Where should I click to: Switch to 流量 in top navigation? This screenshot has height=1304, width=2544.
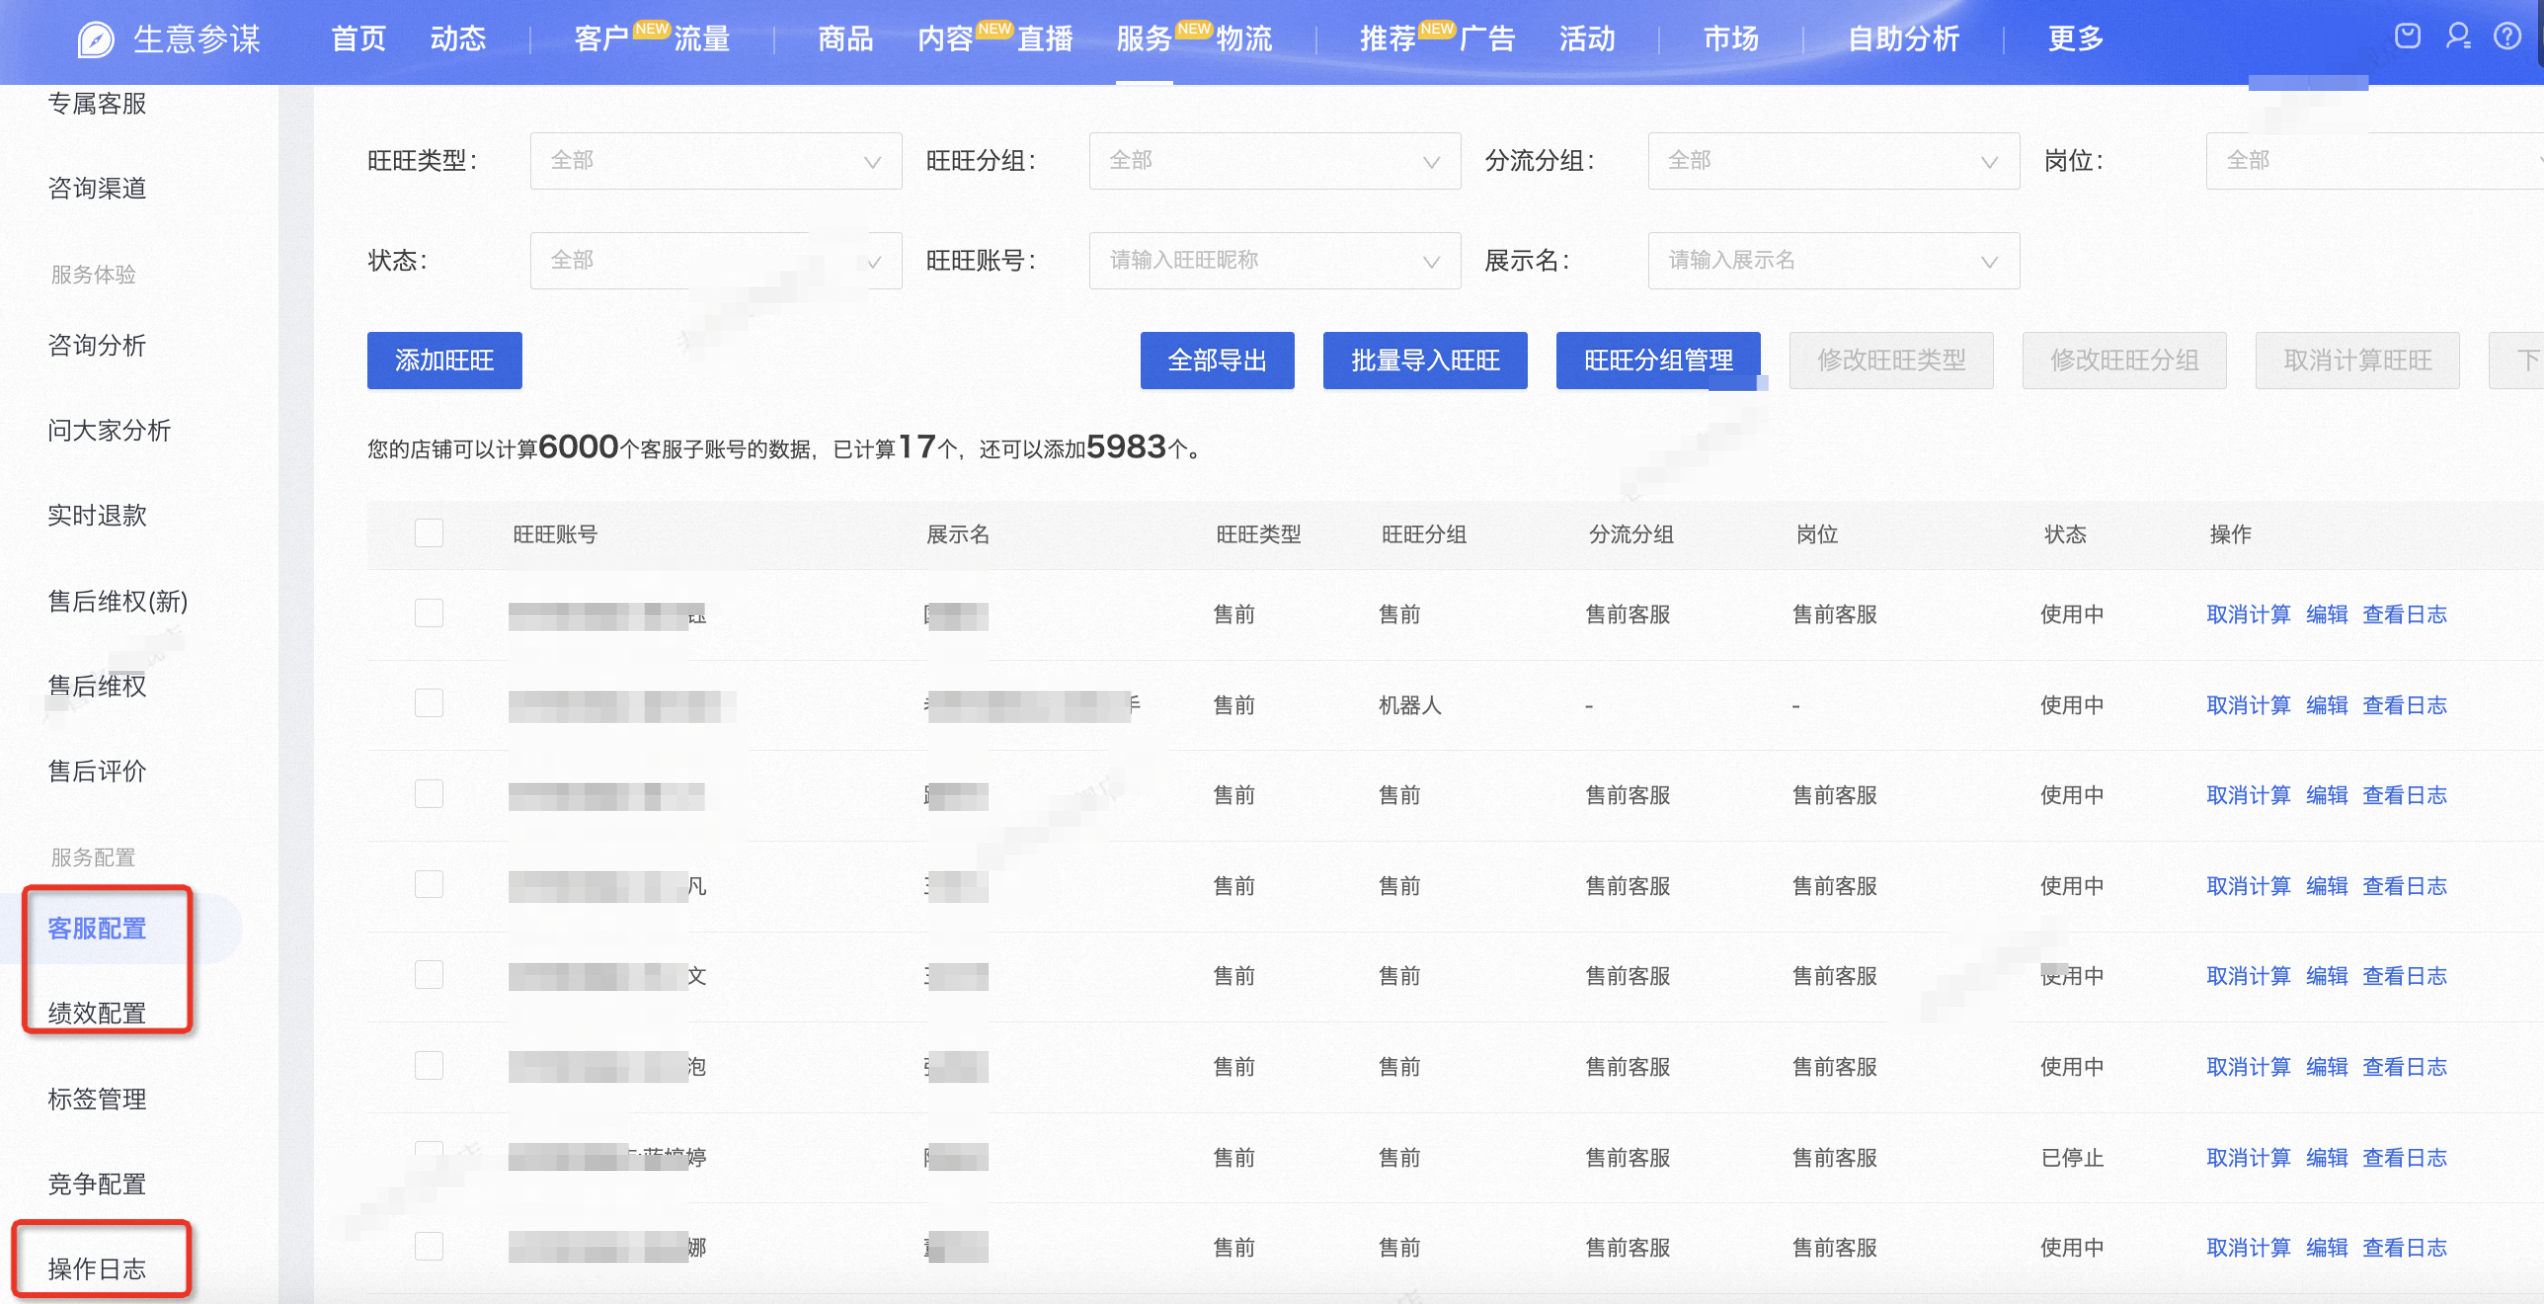[x=702, y=39]
